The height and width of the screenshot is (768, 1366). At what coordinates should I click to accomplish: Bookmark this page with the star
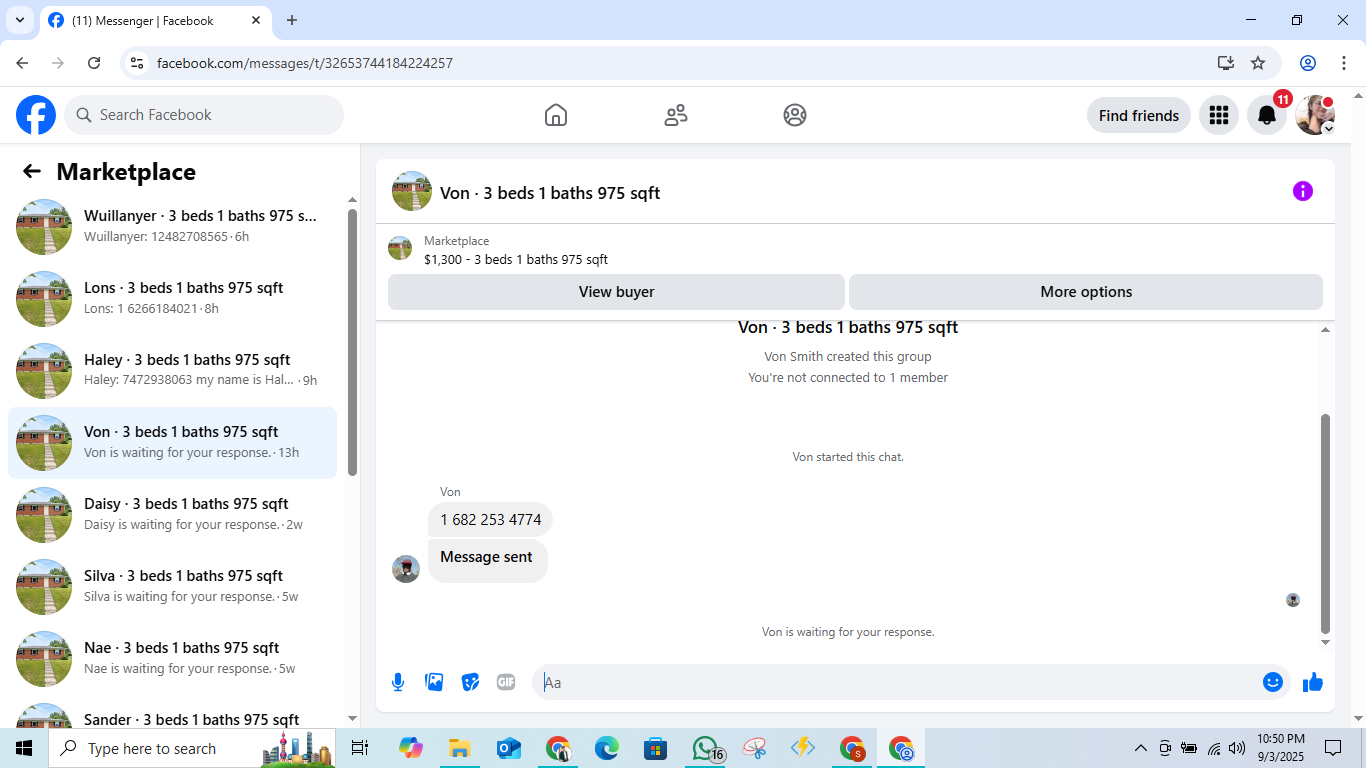coord(1258,63)
